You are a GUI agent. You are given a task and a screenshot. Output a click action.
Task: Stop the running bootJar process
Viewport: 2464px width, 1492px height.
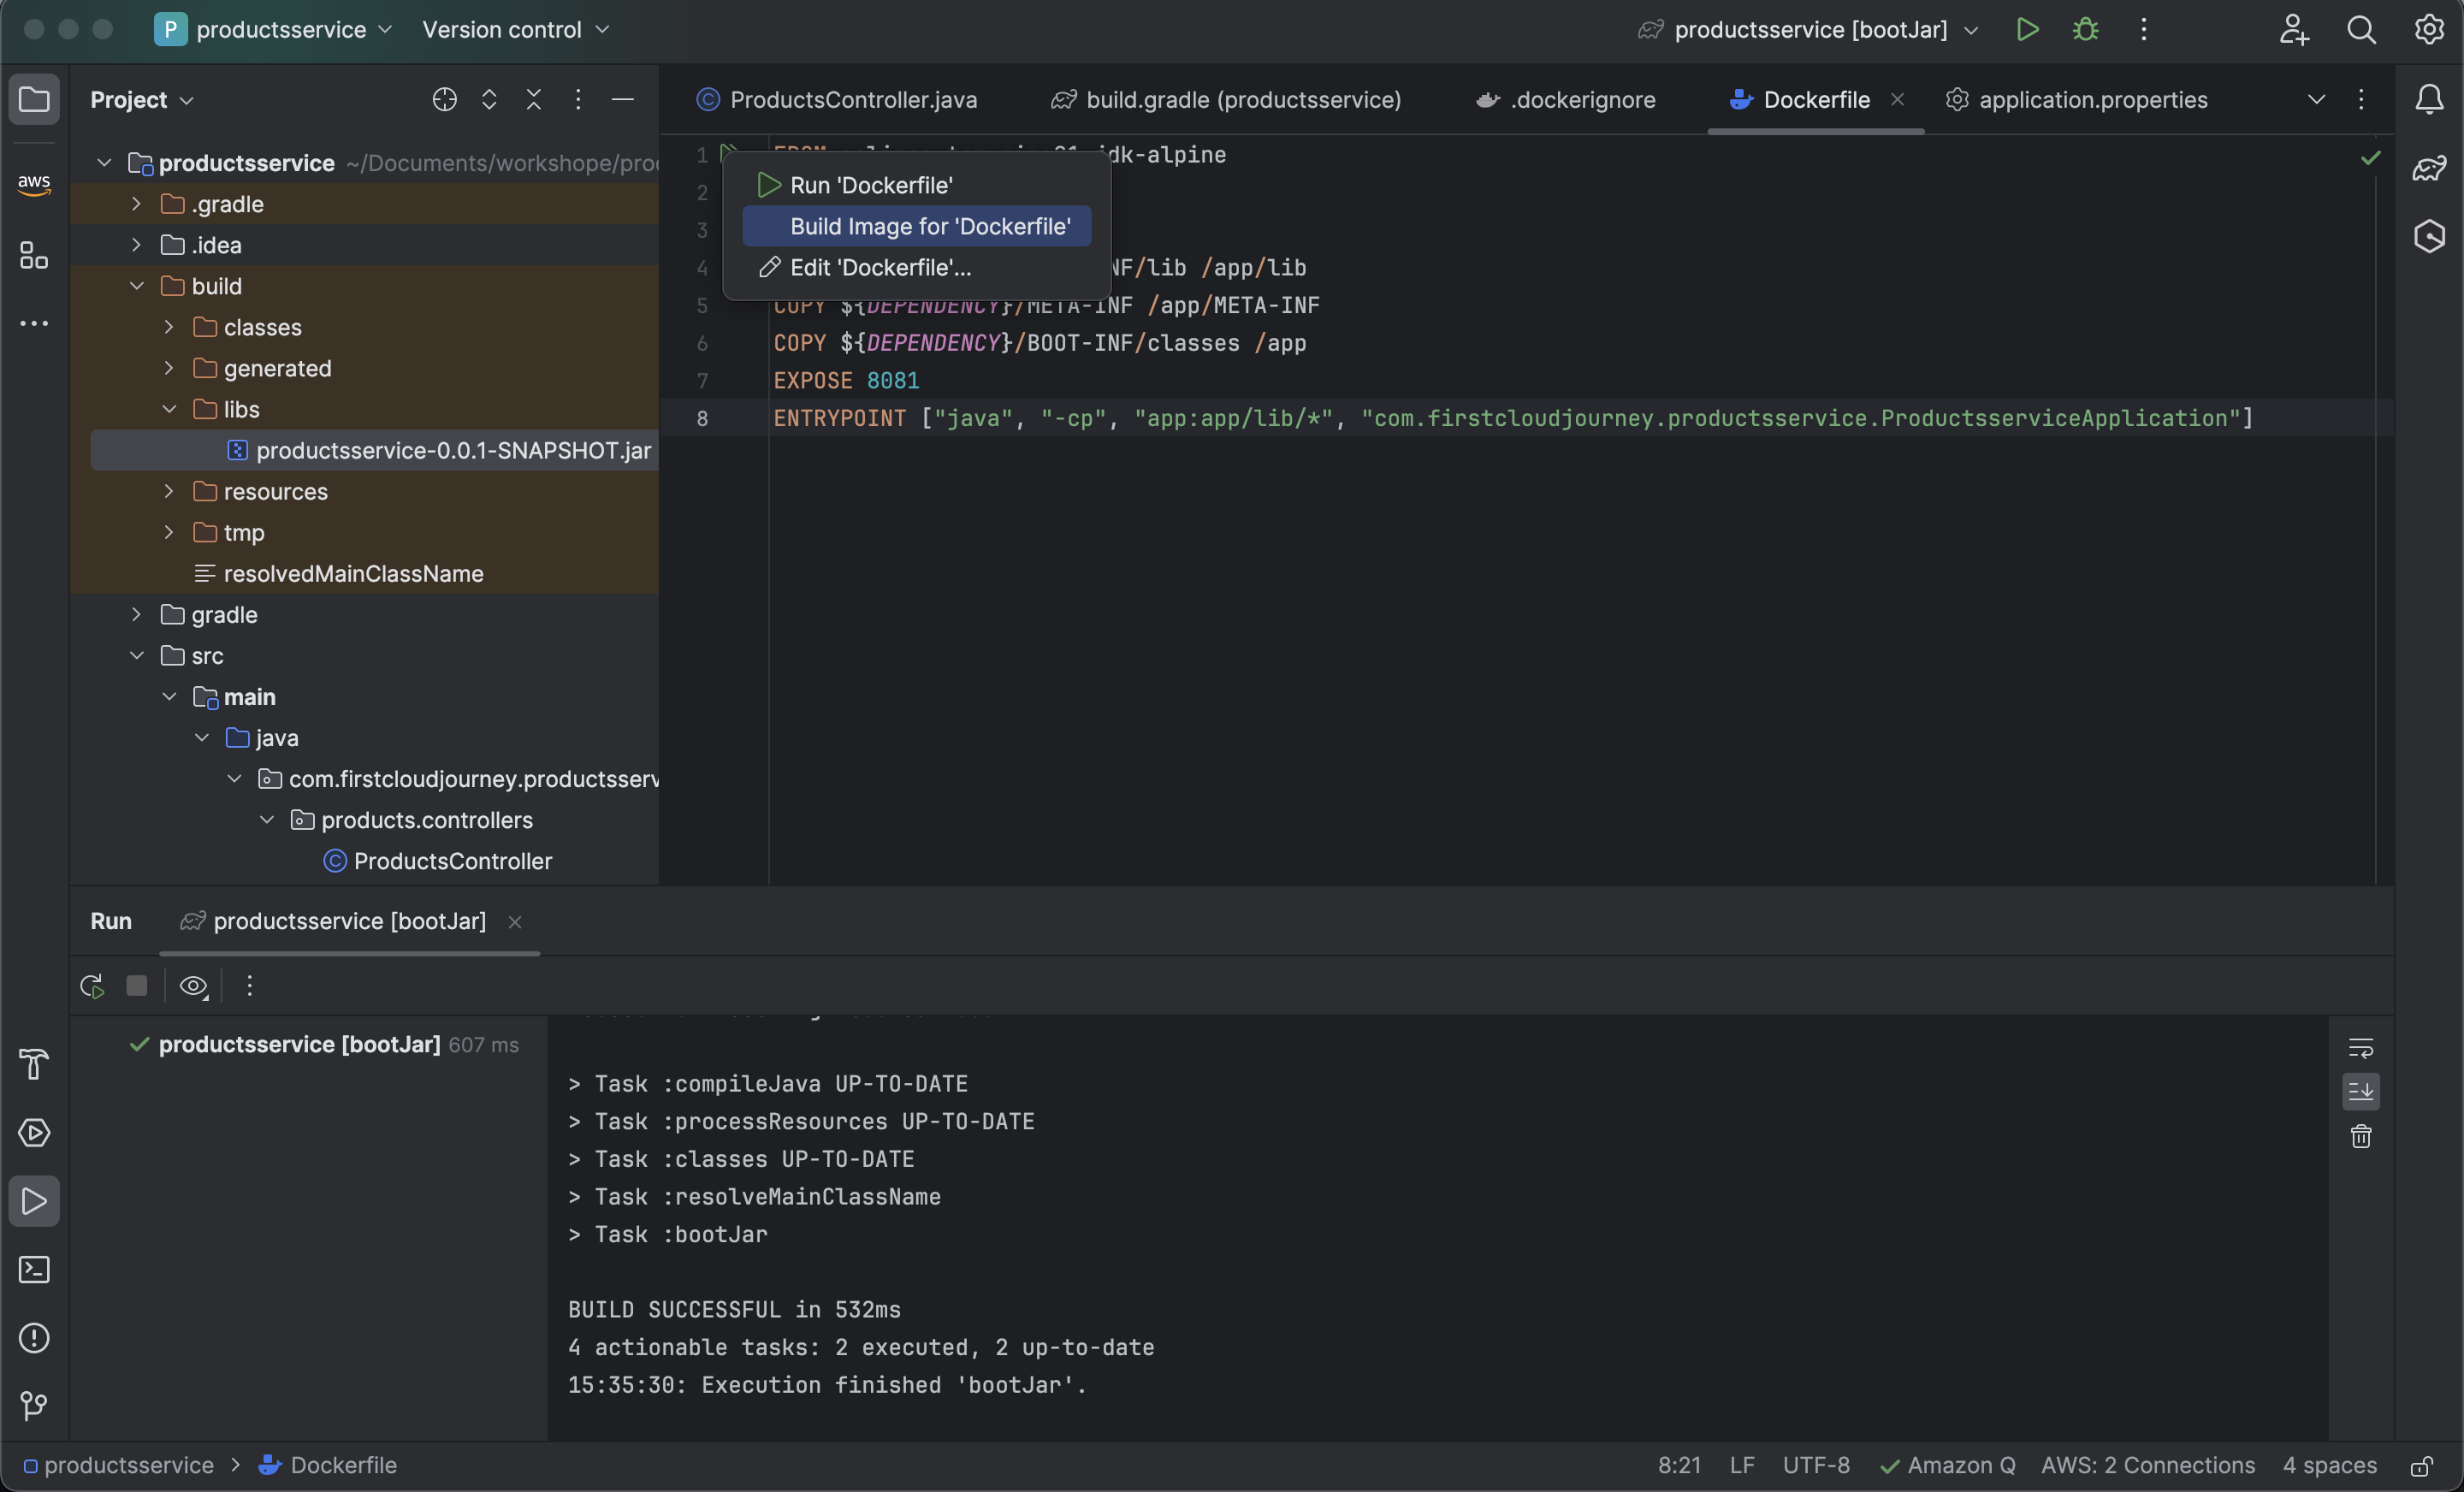(137, 986)
